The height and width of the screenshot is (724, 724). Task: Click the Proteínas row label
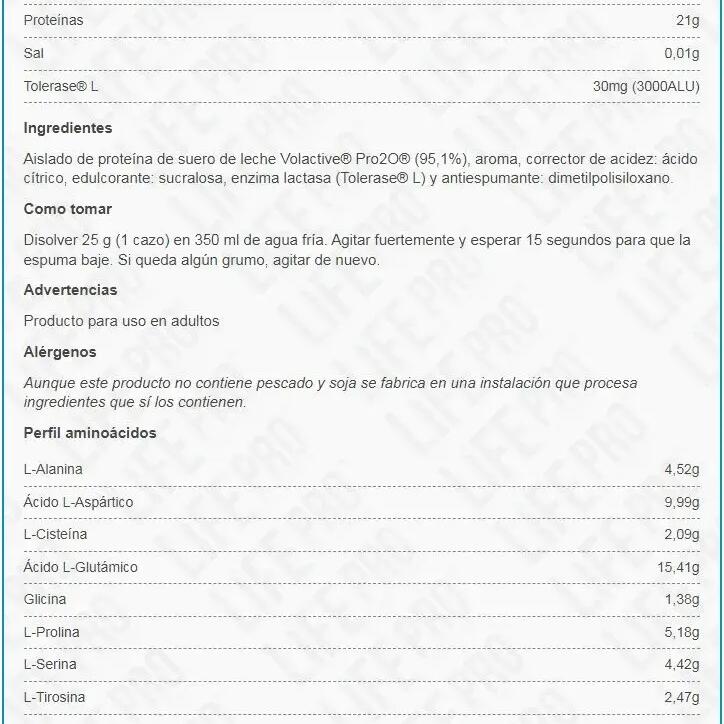click(x=53, y=20)
